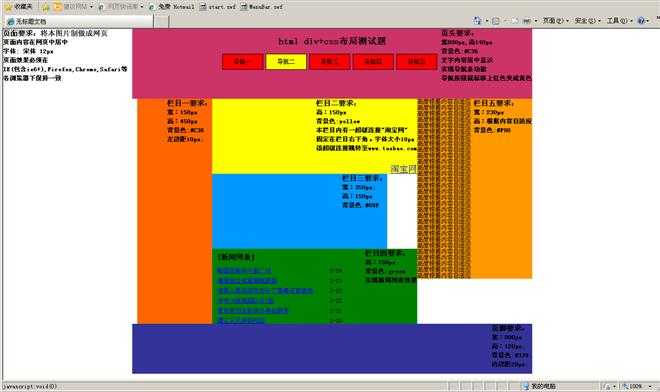
Task: Open the 安全(S) safety menu
Action: [588, 20]
